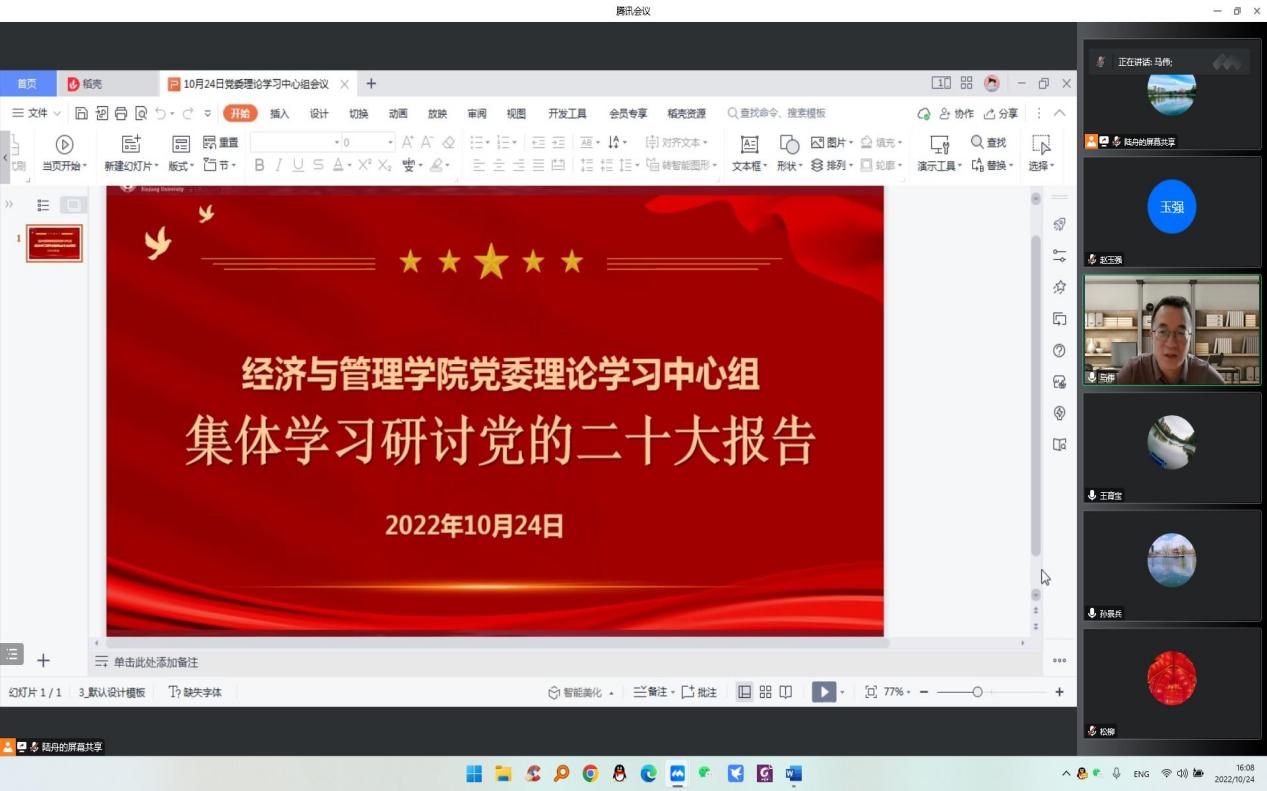The image size is (1267, 791).
Task: Click the 分享 share button
Action: coord(1001,114)
